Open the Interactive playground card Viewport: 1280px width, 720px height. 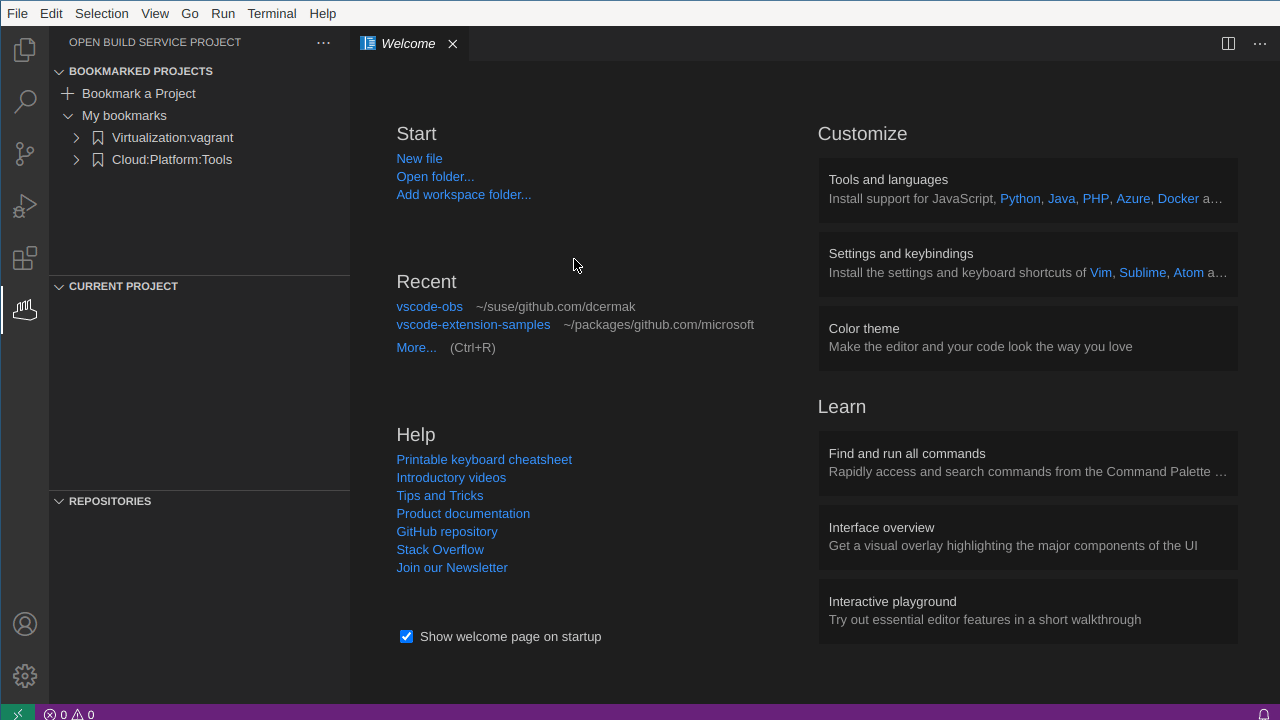tap(1028, 611)
